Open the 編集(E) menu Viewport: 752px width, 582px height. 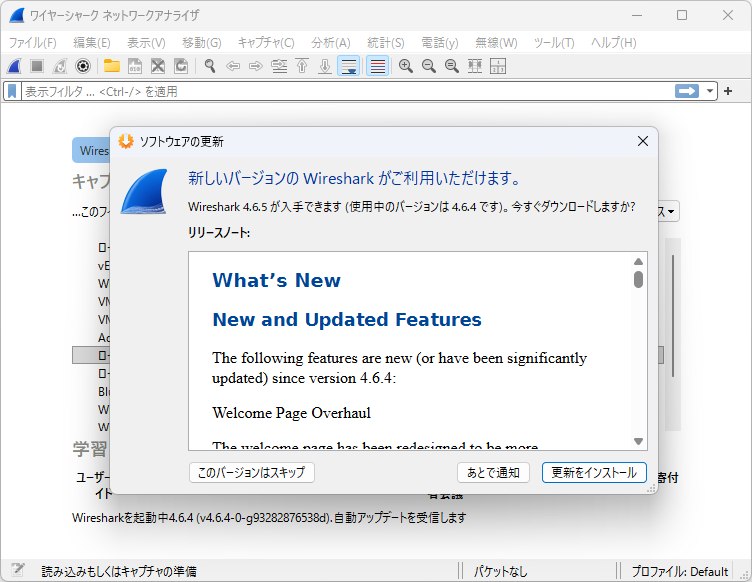click(x=92, y=43)
